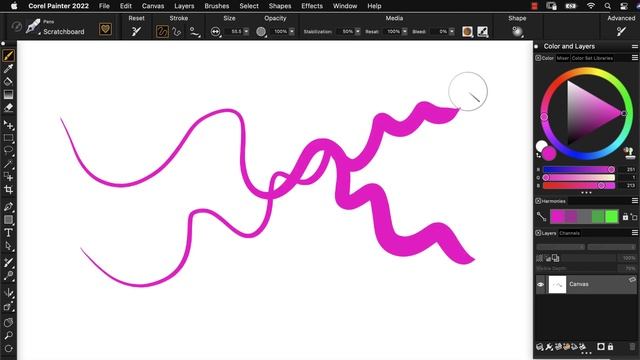Select the Pen shape tool

tap(8, 207)
